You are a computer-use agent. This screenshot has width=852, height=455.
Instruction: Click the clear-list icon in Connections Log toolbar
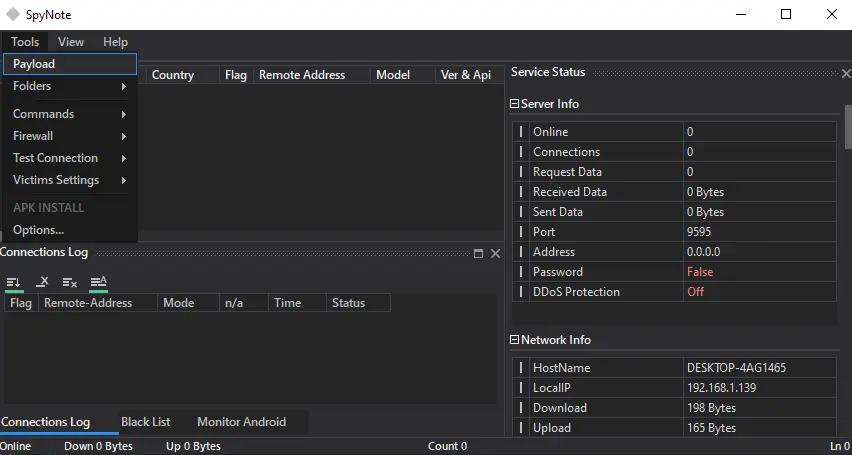70,282
